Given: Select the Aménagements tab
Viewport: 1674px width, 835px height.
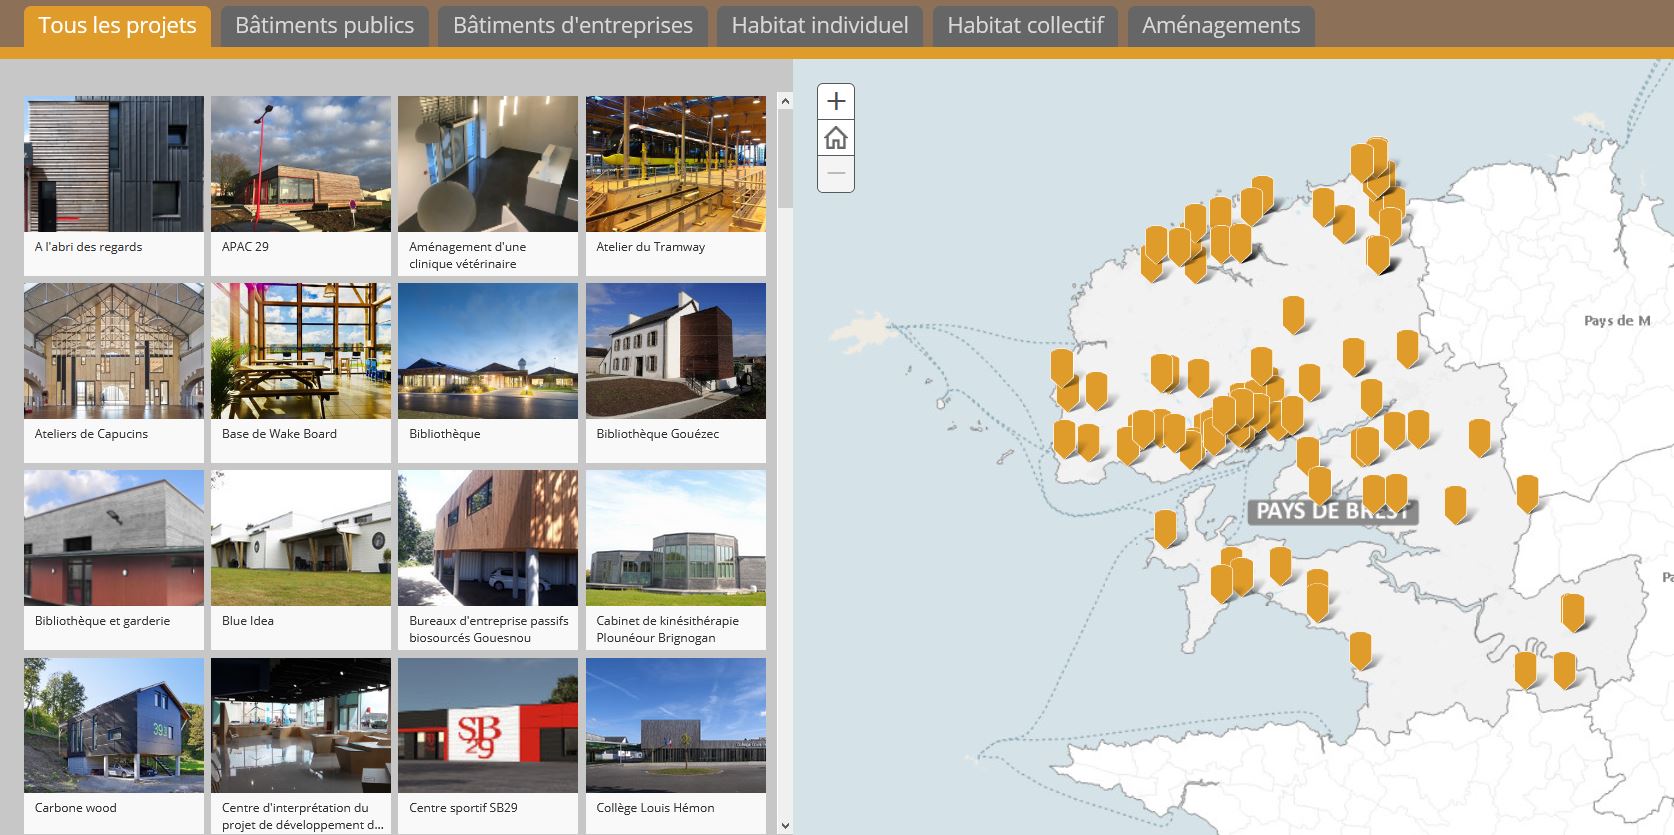Looking at the screenshot, I should coord(1221,26).
